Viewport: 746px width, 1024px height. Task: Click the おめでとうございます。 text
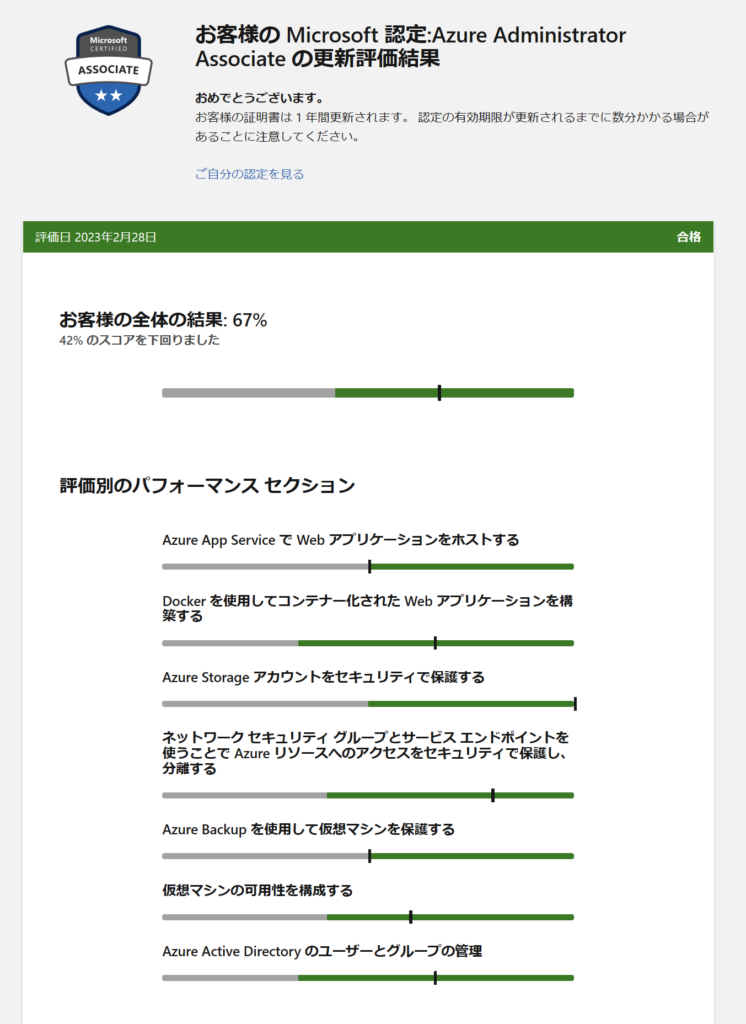(x=260, y=98)
